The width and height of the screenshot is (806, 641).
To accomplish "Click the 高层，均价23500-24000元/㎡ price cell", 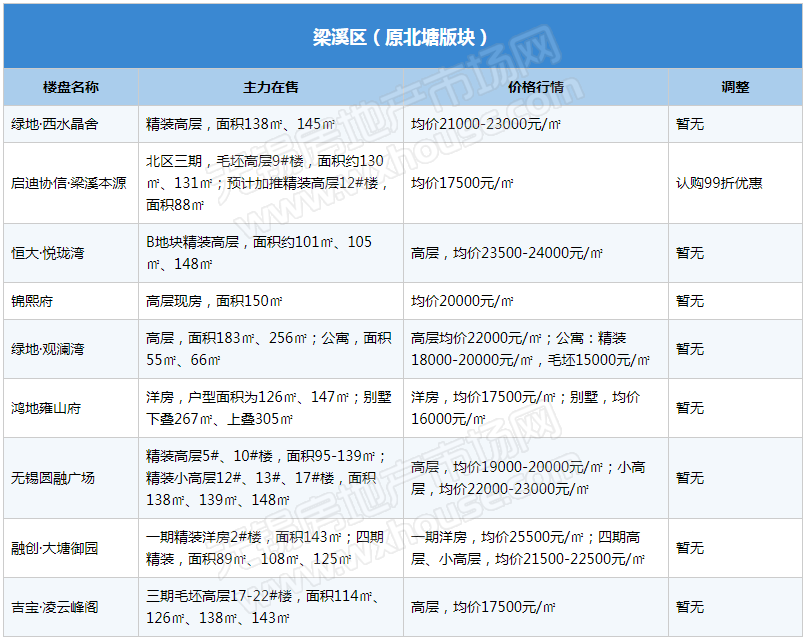I will 507,254.
